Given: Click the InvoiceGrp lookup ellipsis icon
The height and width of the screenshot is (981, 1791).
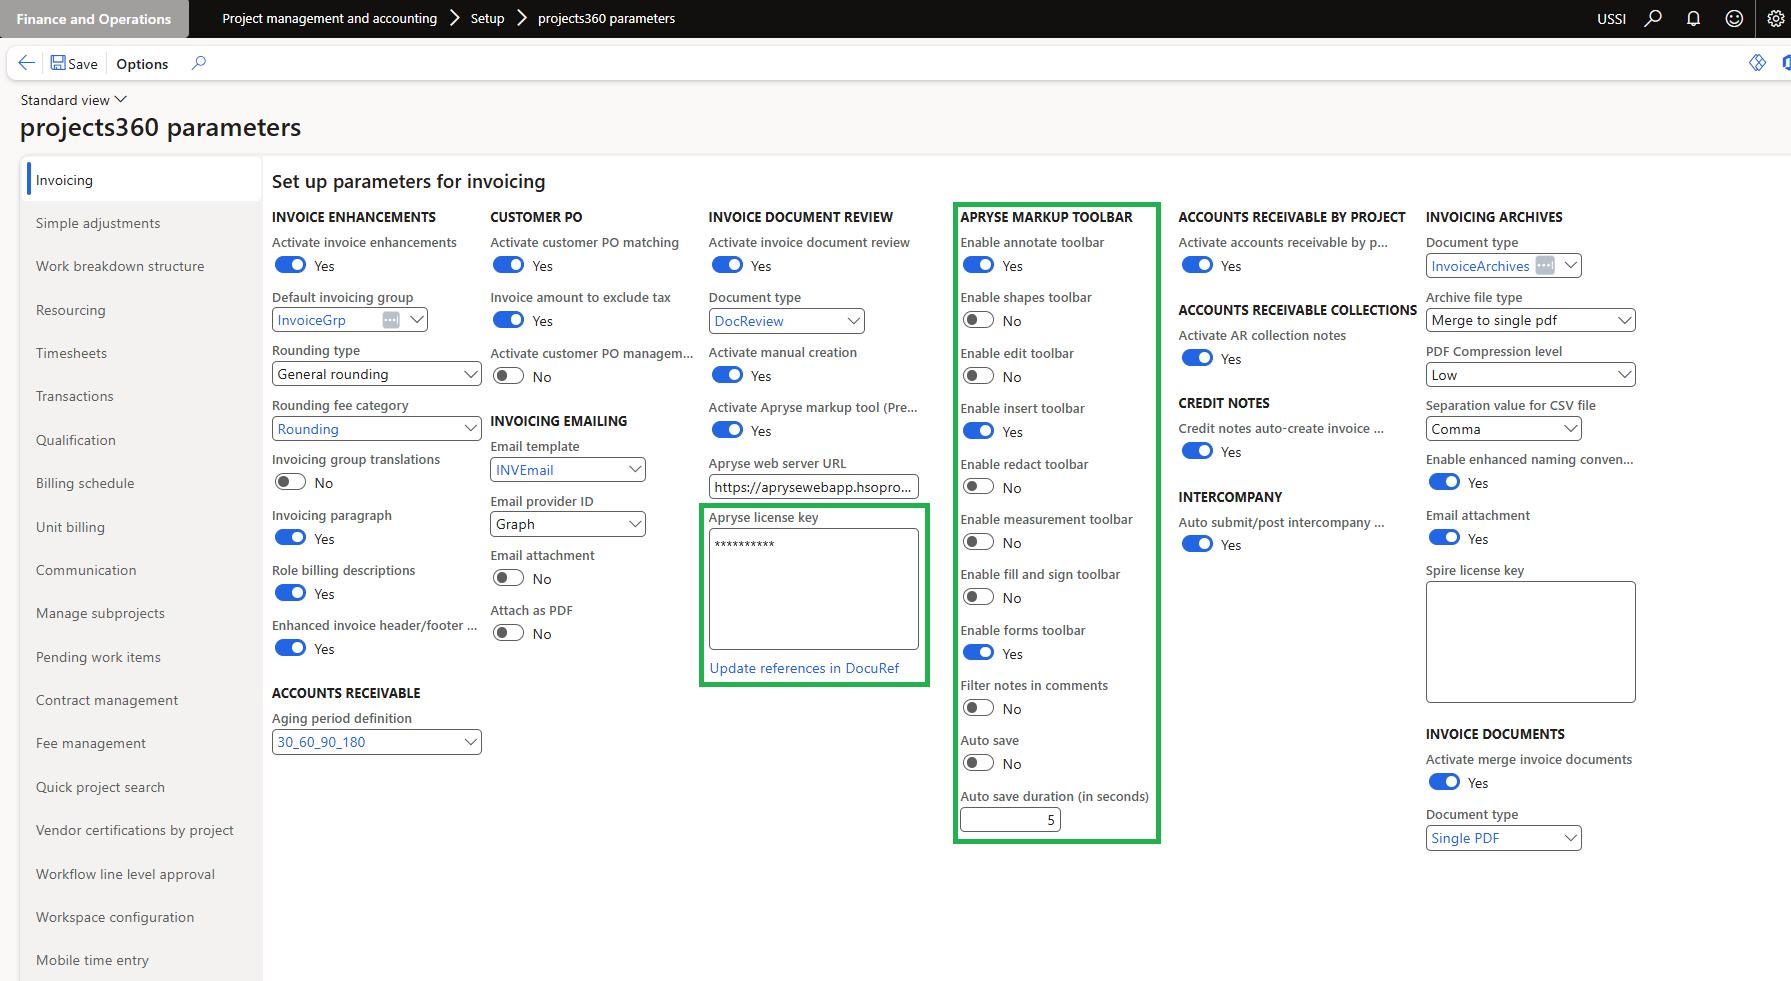Looking at the screenshot, I should 391,320.
